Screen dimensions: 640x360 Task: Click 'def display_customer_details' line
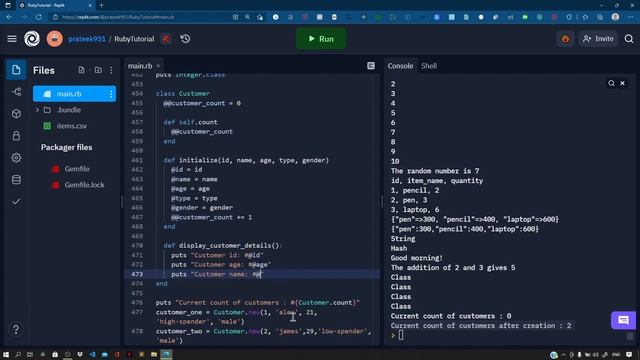(222, 245)
